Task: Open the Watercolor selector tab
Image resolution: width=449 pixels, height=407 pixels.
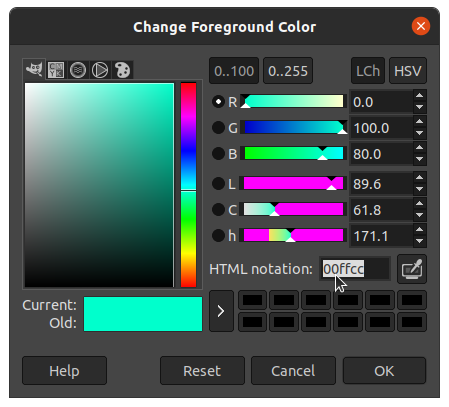Action: pyautogui.click(x=78, y=70)
